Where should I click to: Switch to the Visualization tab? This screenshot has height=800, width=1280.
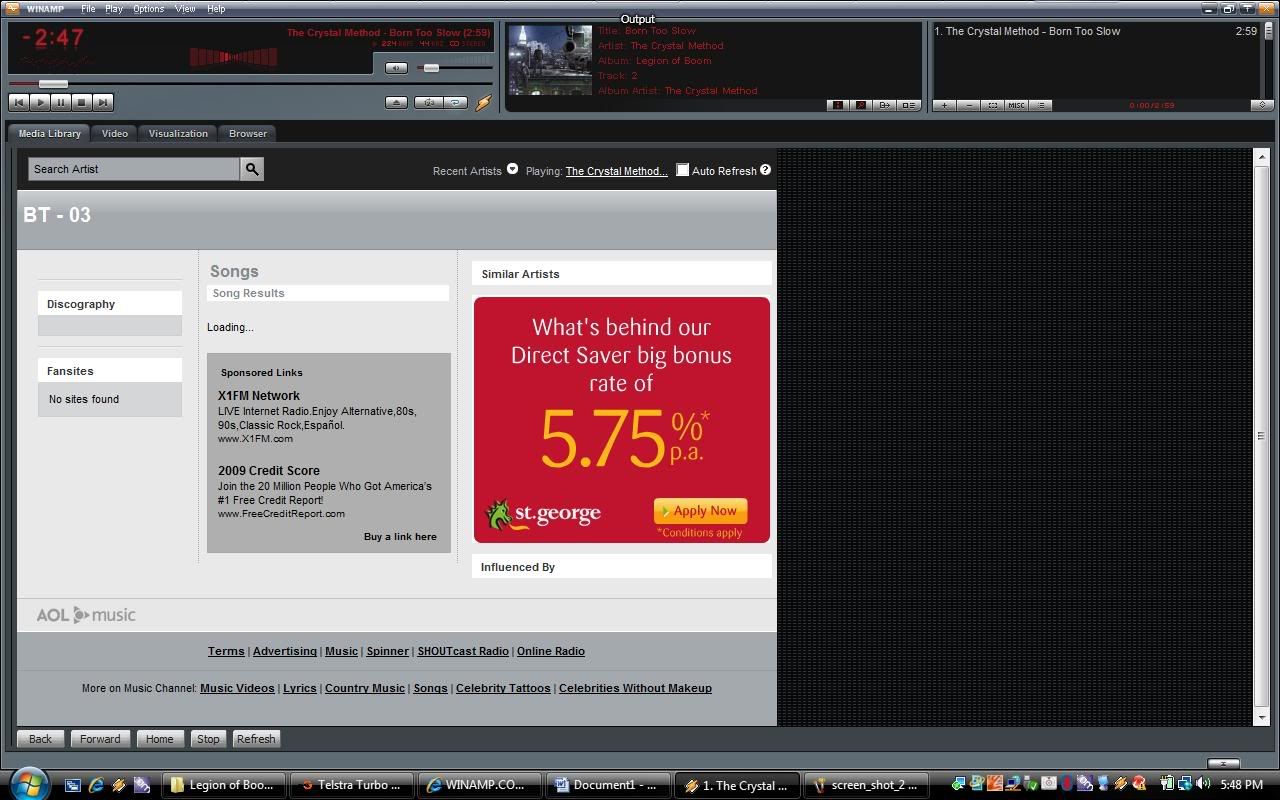(x=178, y=133)
